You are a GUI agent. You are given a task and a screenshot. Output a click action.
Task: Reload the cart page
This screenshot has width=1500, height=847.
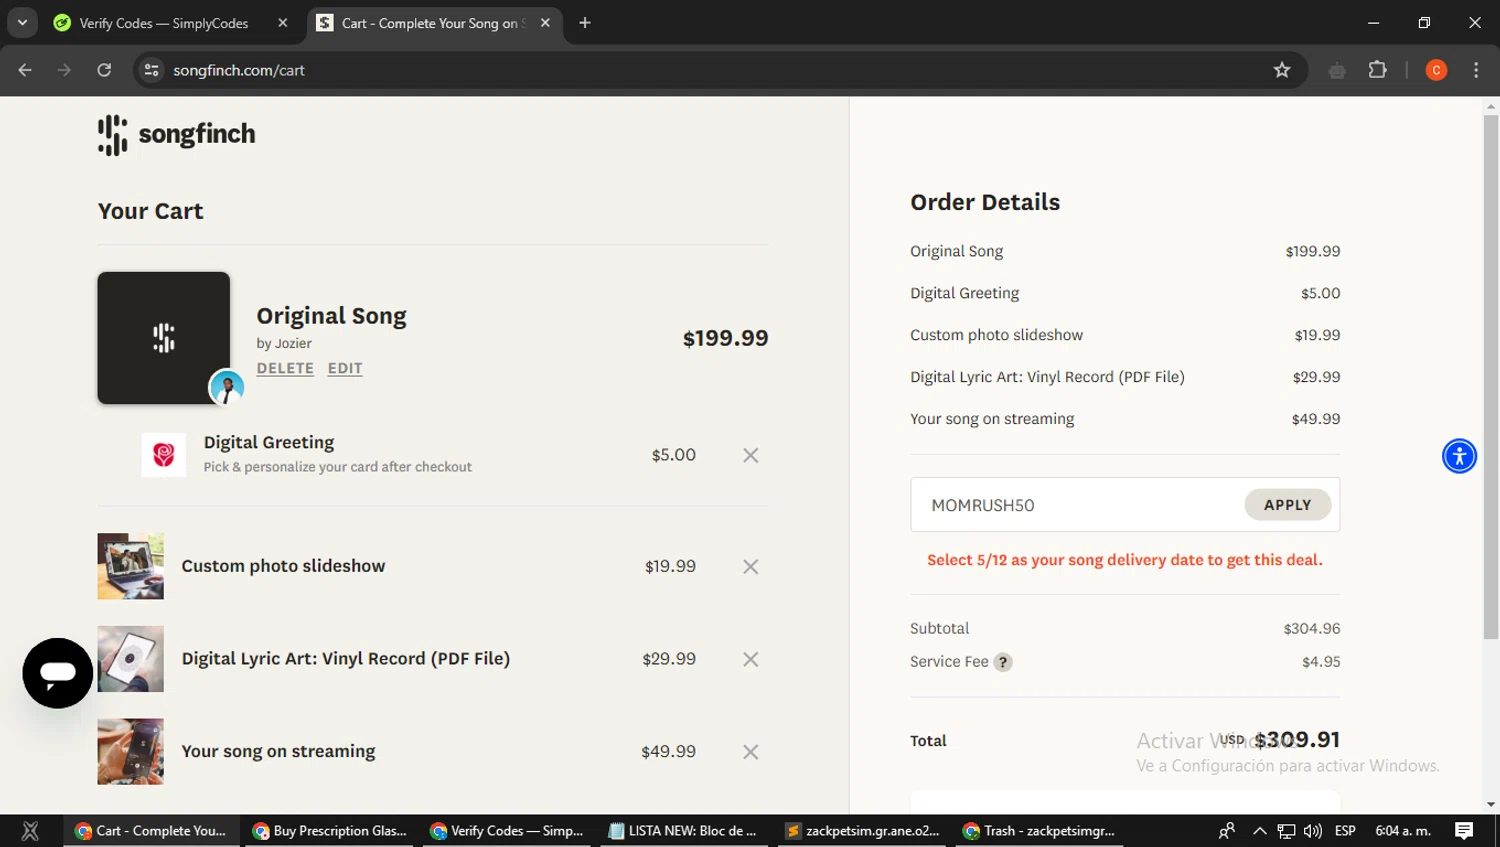pos(104,70)
